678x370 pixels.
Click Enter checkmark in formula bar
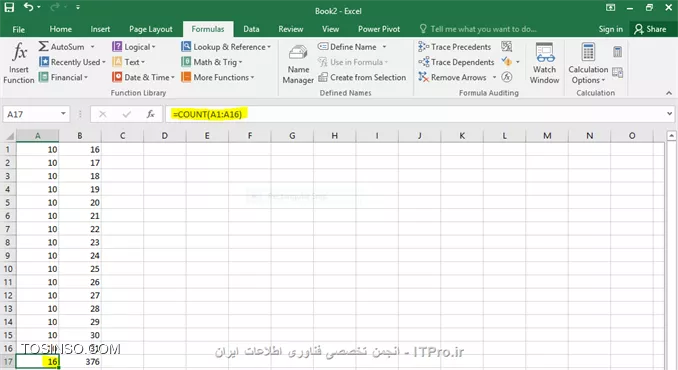(127, 114)
